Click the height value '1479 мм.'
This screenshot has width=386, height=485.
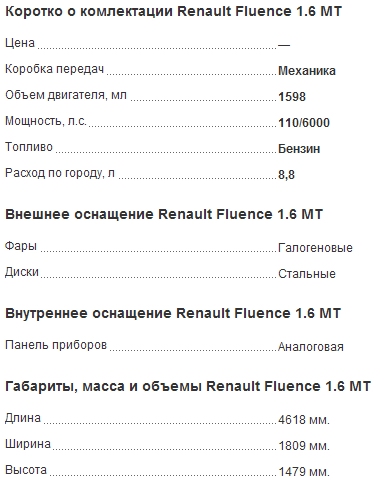click(x=304, y=472)
